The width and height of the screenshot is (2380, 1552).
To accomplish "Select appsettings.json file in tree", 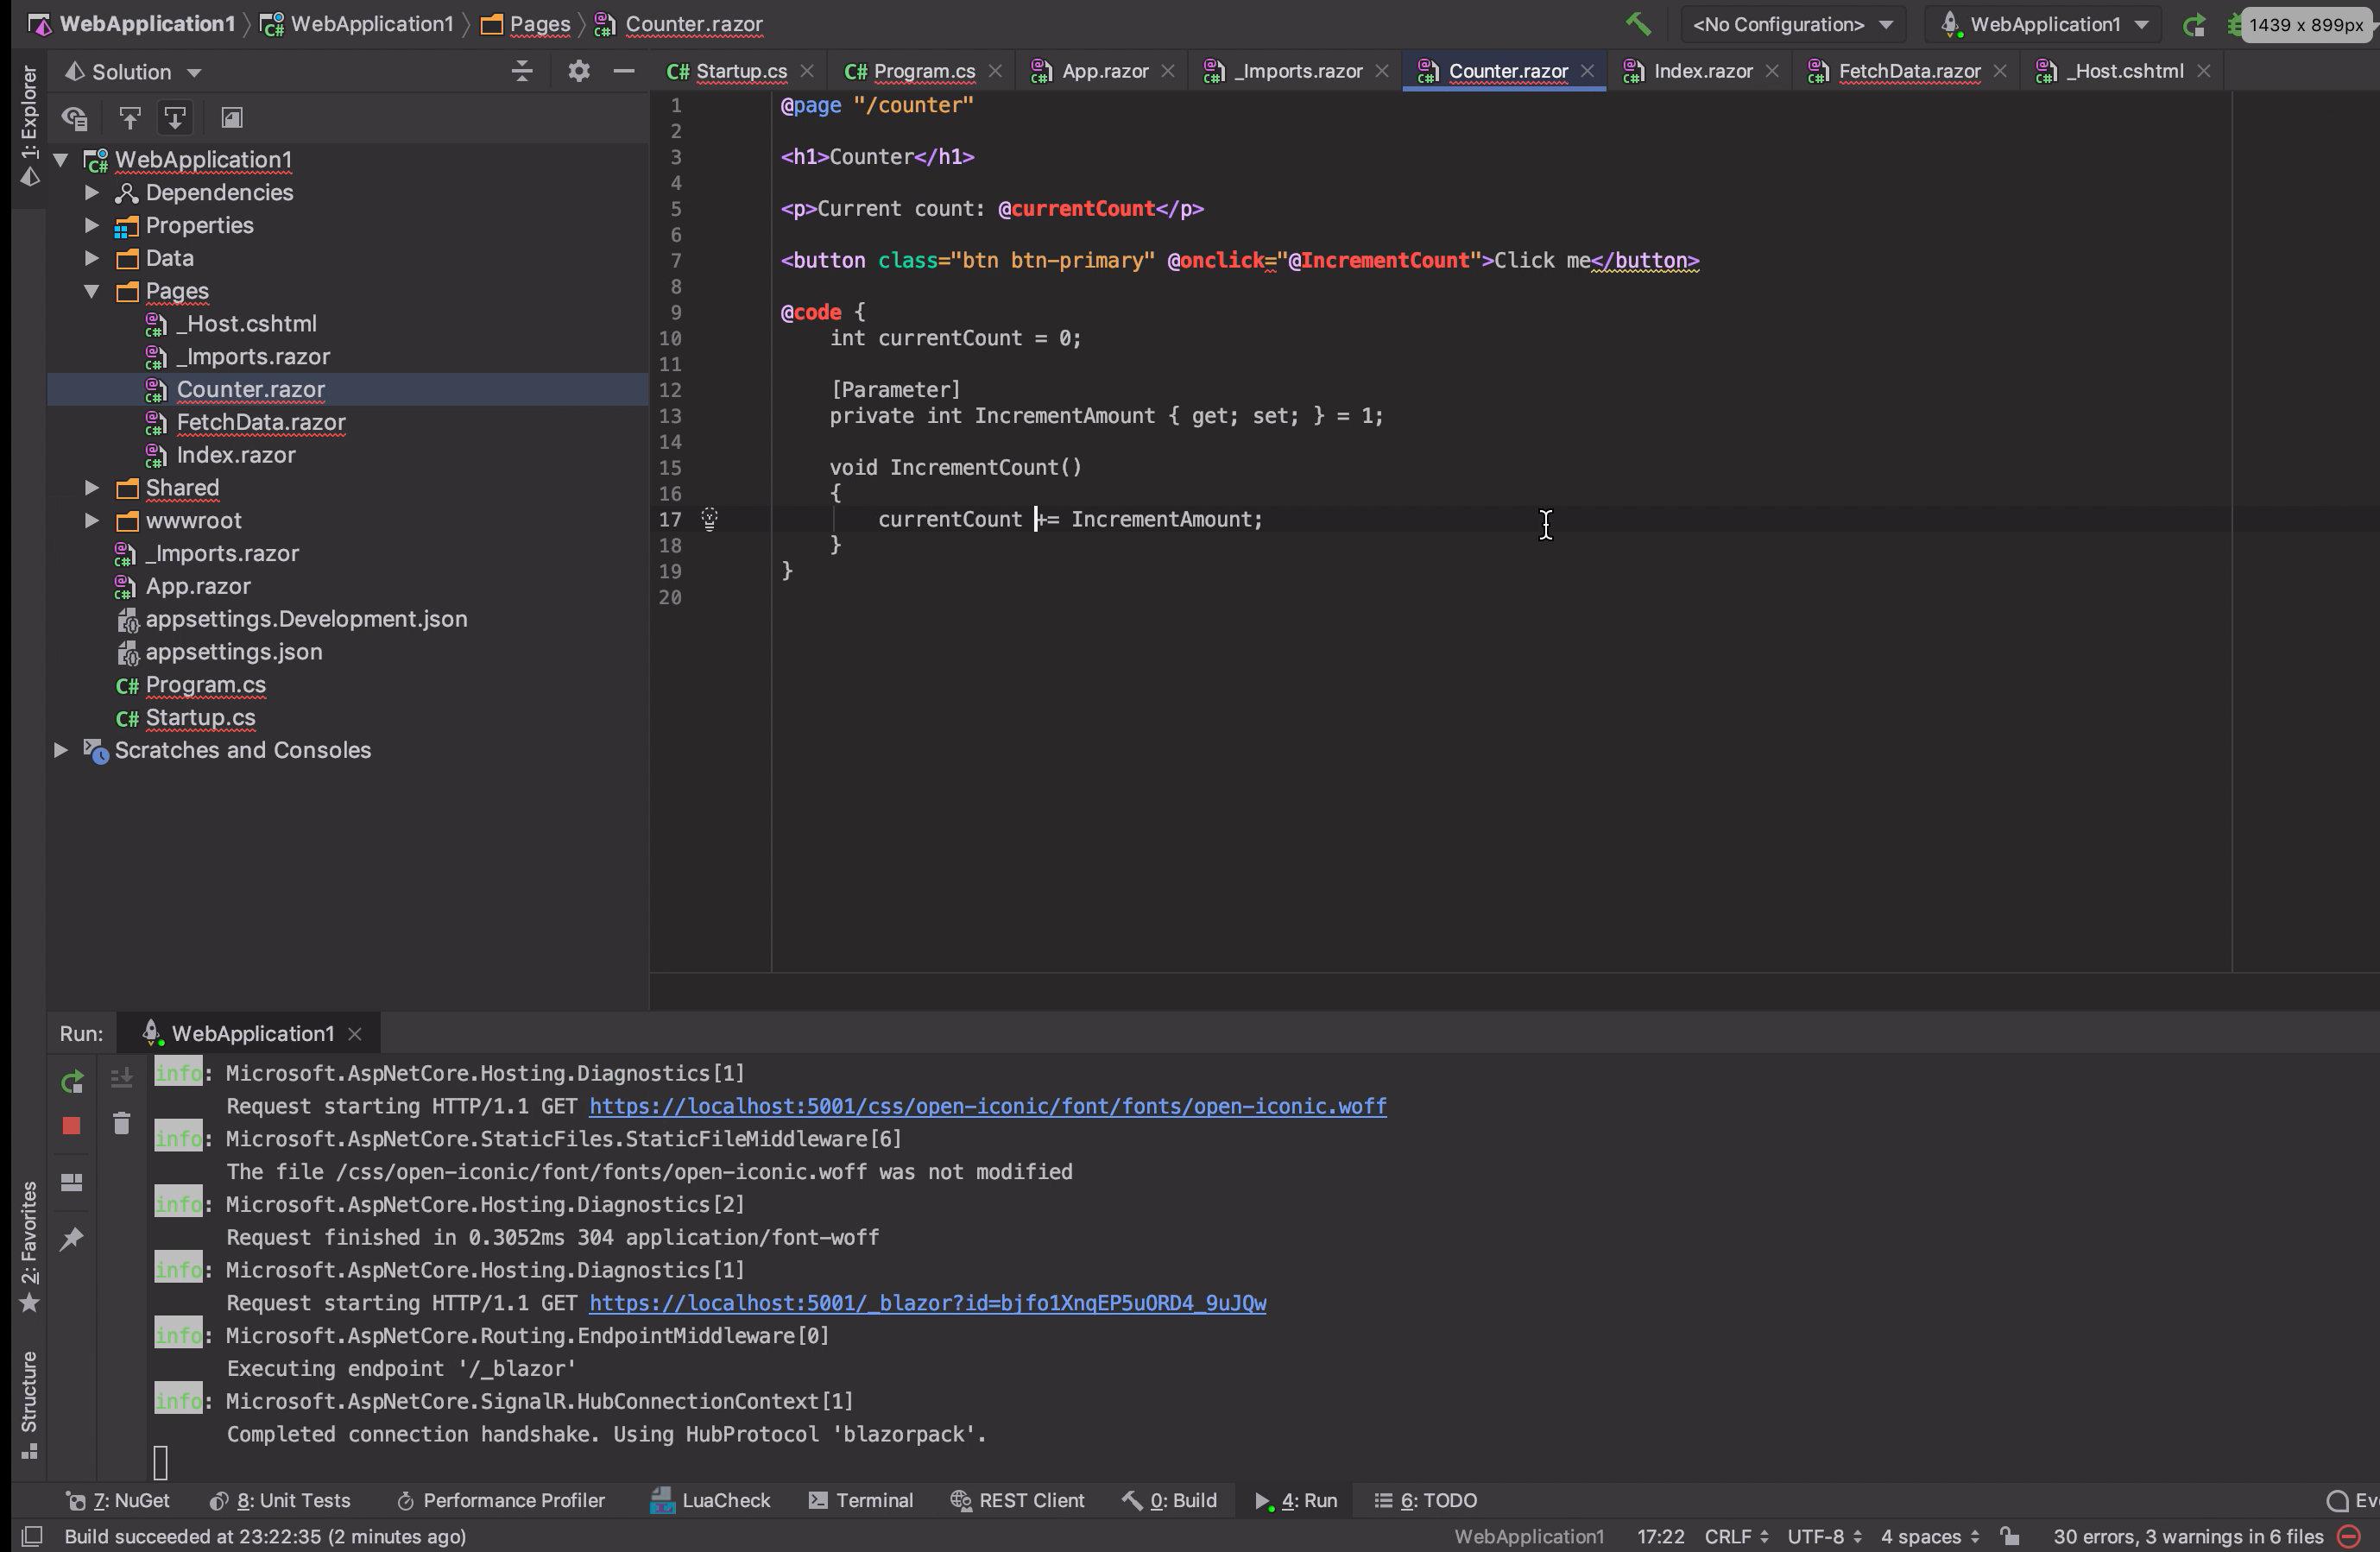I will click(x=234, y=652).
